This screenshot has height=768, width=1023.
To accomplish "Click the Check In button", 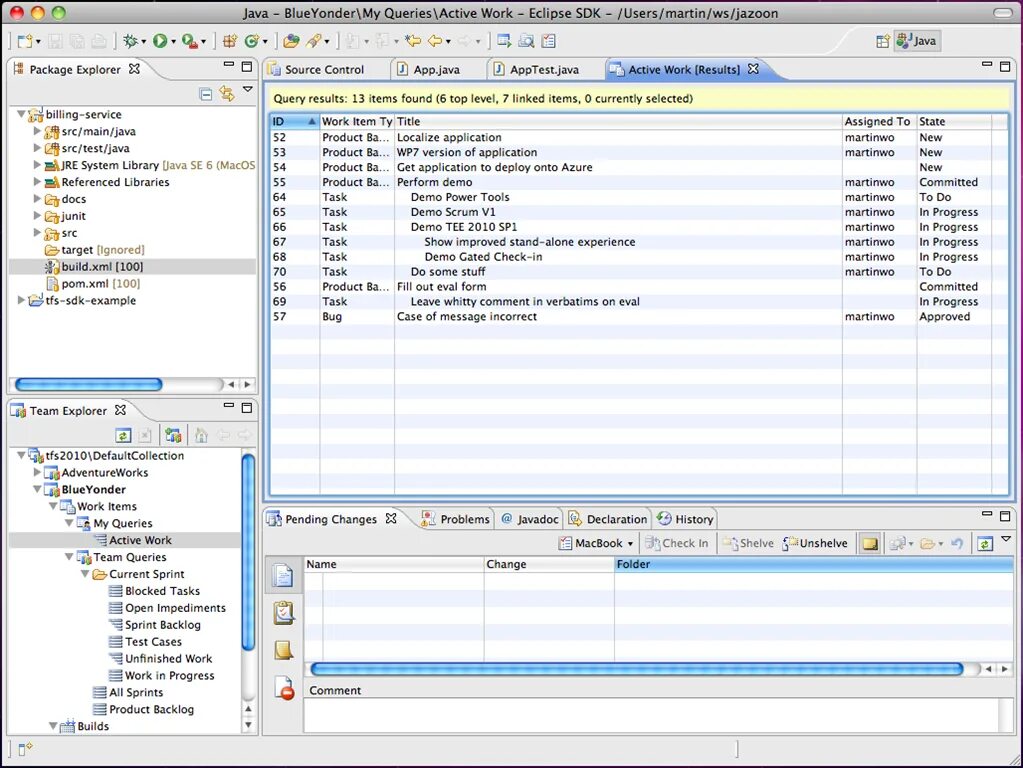I will point(677,543).
